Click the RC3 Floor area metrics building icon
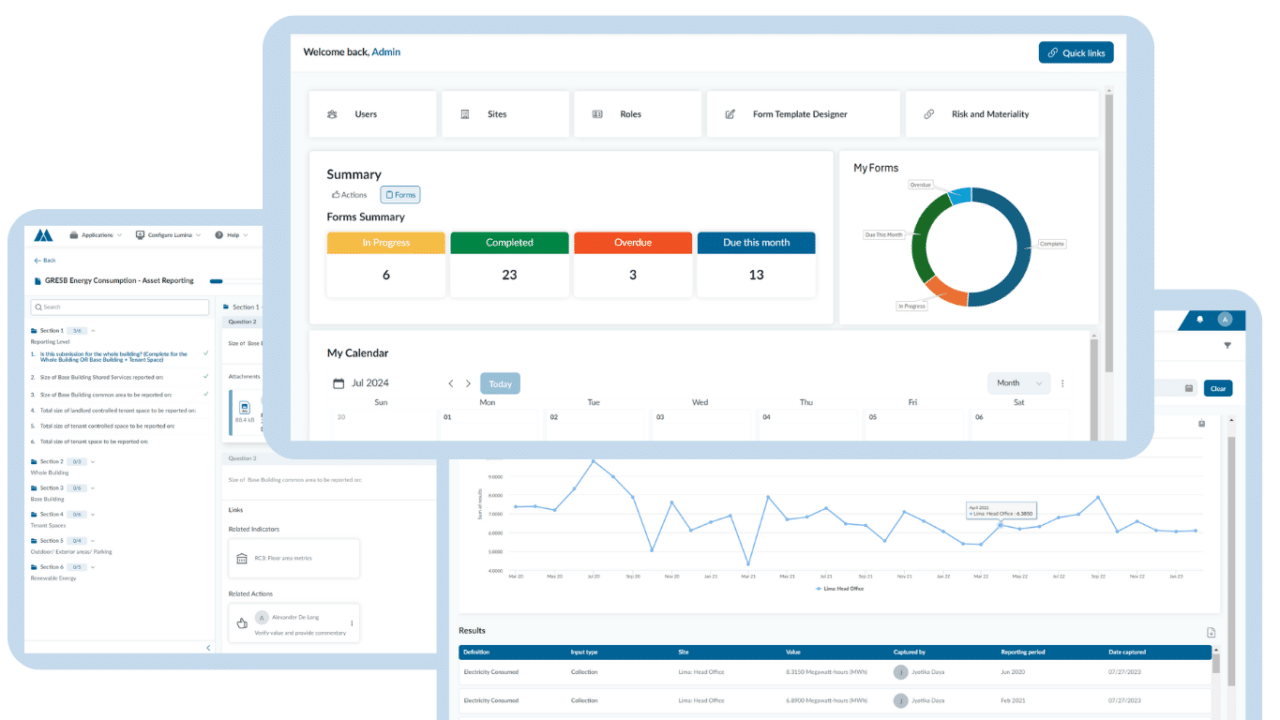This screenshot has width=1280, height=720. pyautogui.click(x=241, y=558)
